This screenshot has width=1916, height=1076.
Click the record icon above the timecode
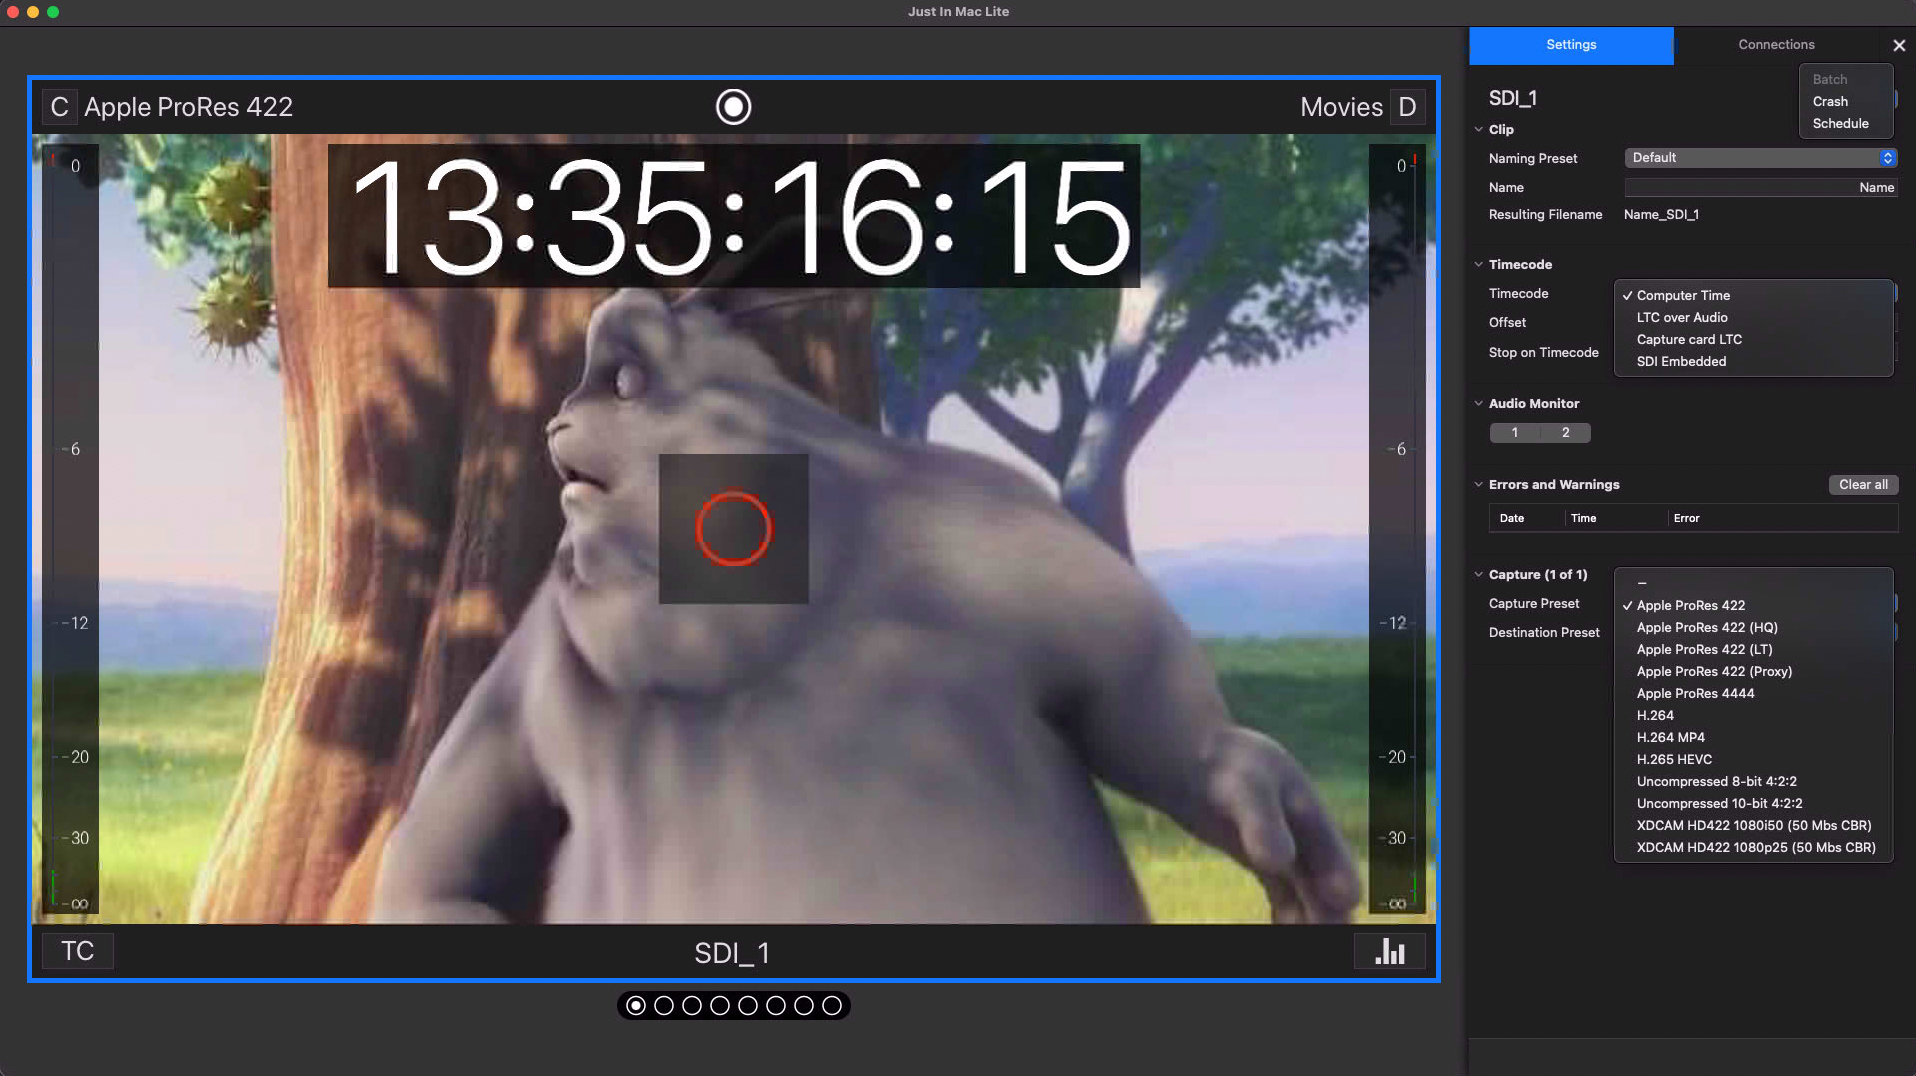733,107
